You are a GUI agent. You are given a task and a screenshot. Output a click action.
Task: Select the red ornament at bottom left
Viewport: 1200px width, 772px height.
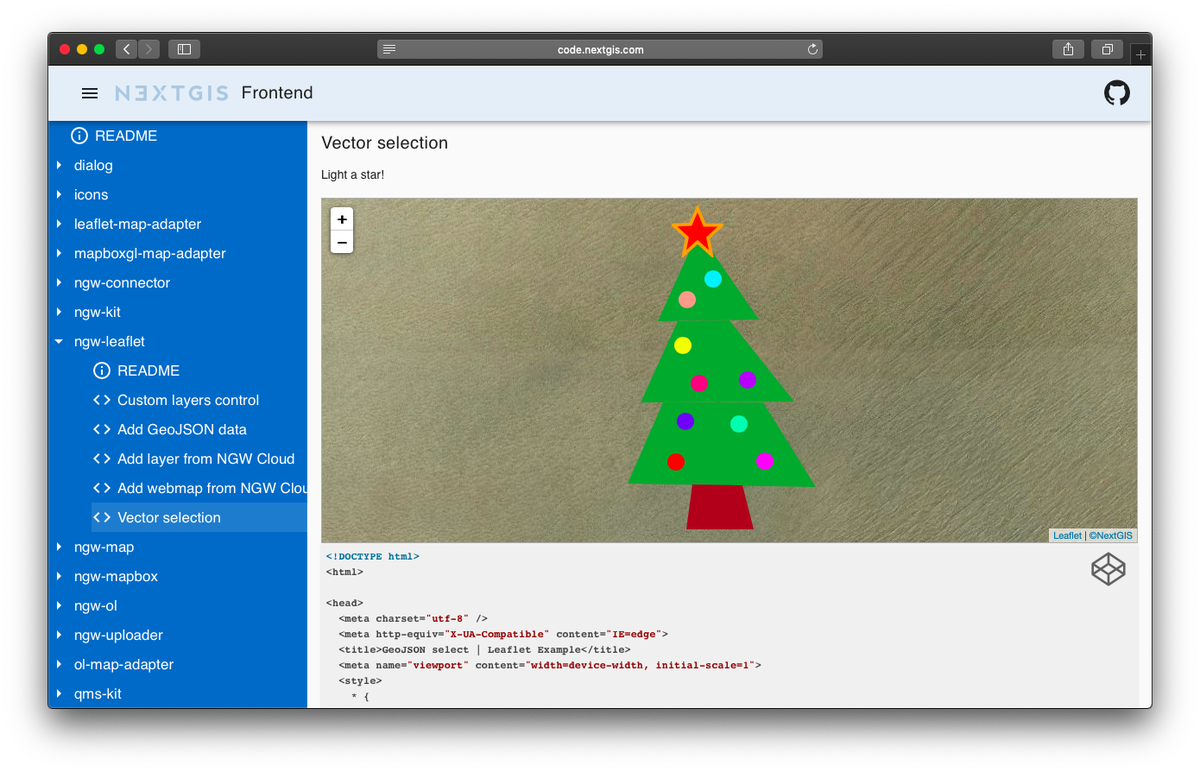pyautogui.click(x=676, y=462)
